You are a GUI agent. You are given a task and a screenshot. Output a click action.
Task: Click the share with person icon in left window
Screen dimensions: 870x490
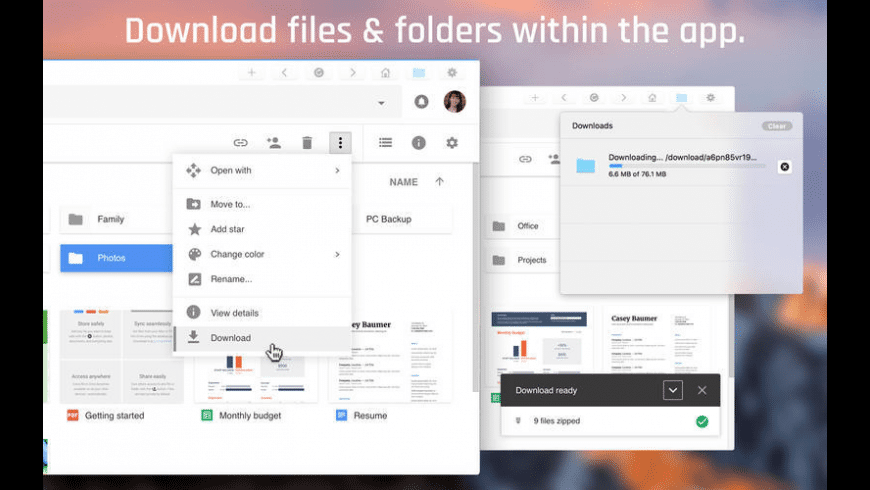click(274, 143)
